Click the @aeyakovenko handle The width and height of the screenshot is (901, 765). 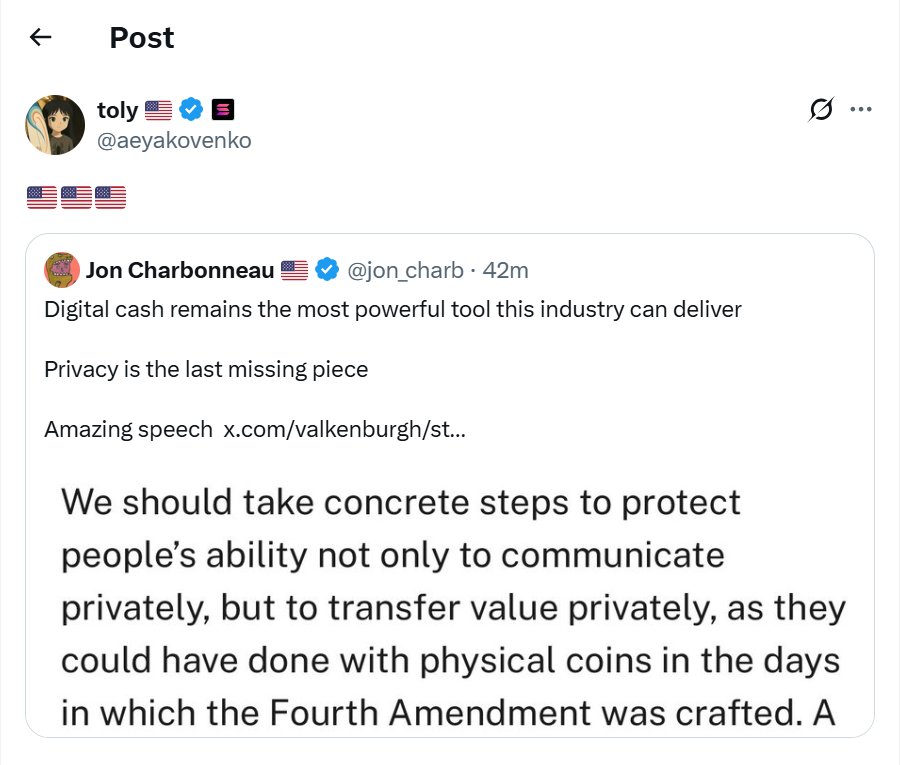pos(174,140)
